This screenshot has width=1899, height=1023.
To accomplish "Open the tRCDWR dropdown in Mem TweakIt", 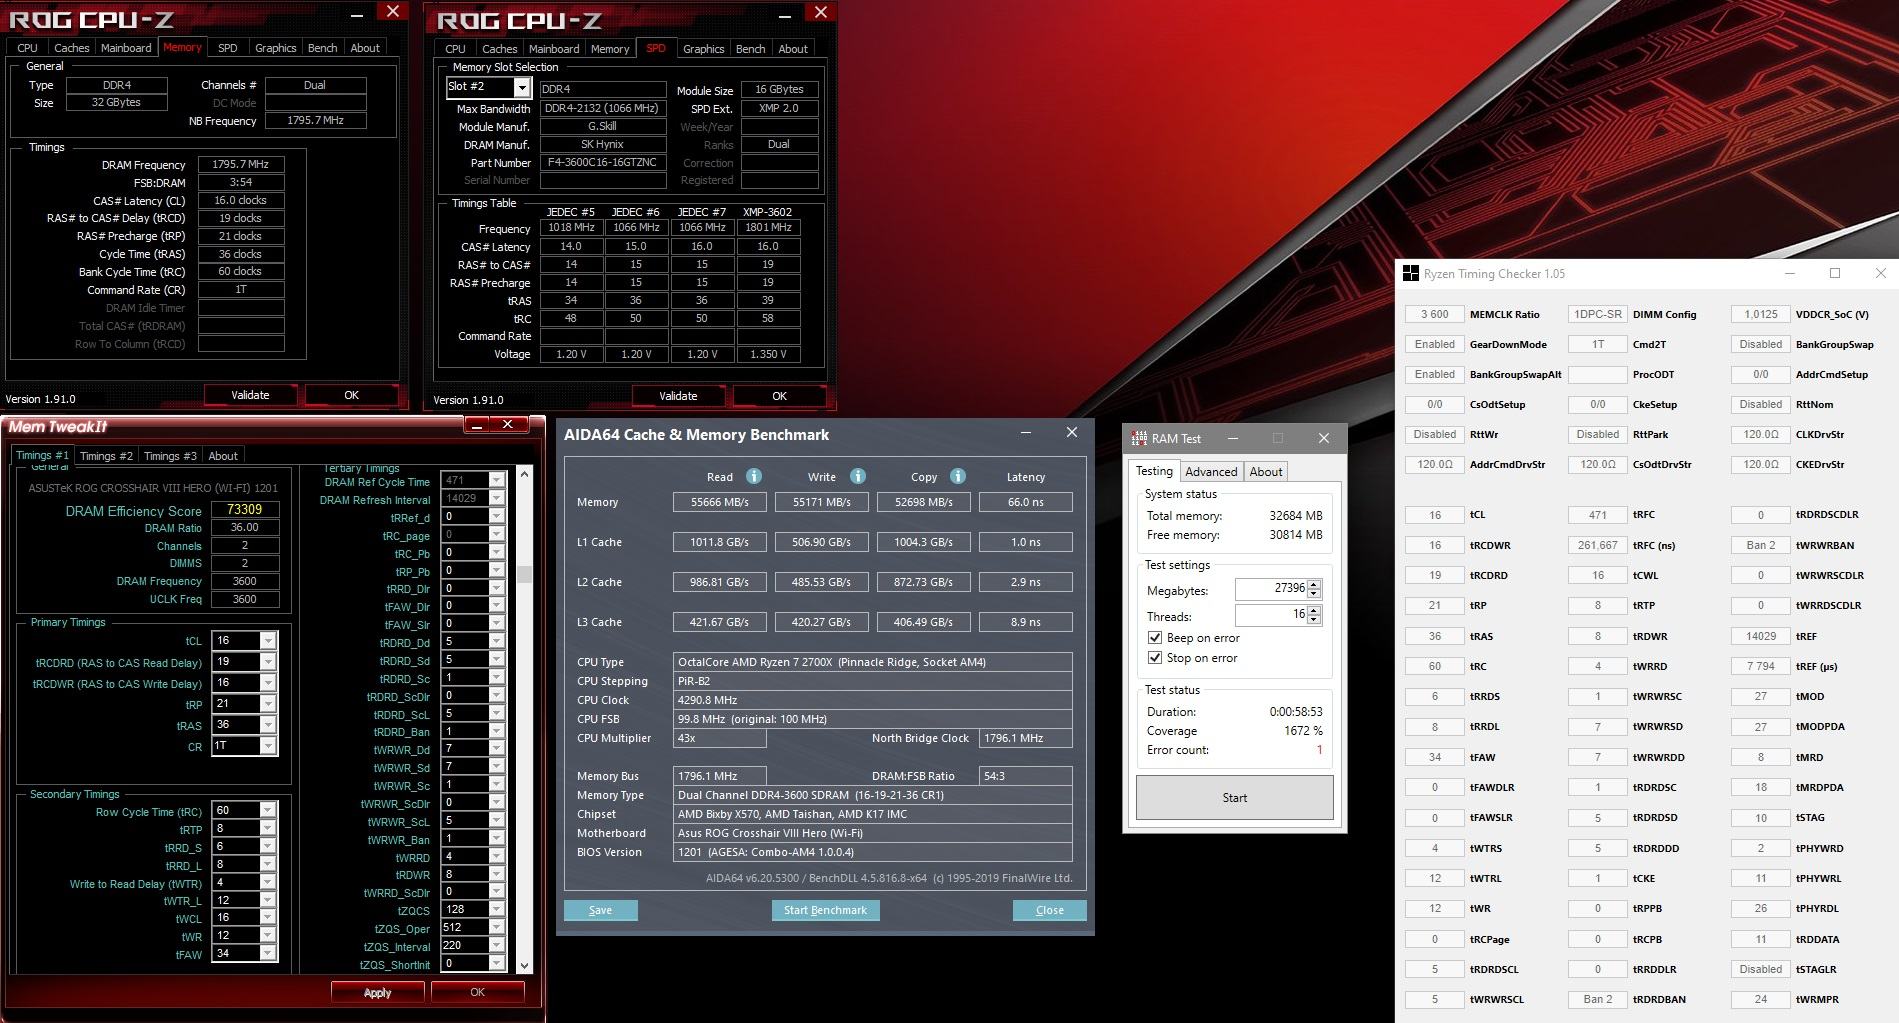I will click(267, 683).
